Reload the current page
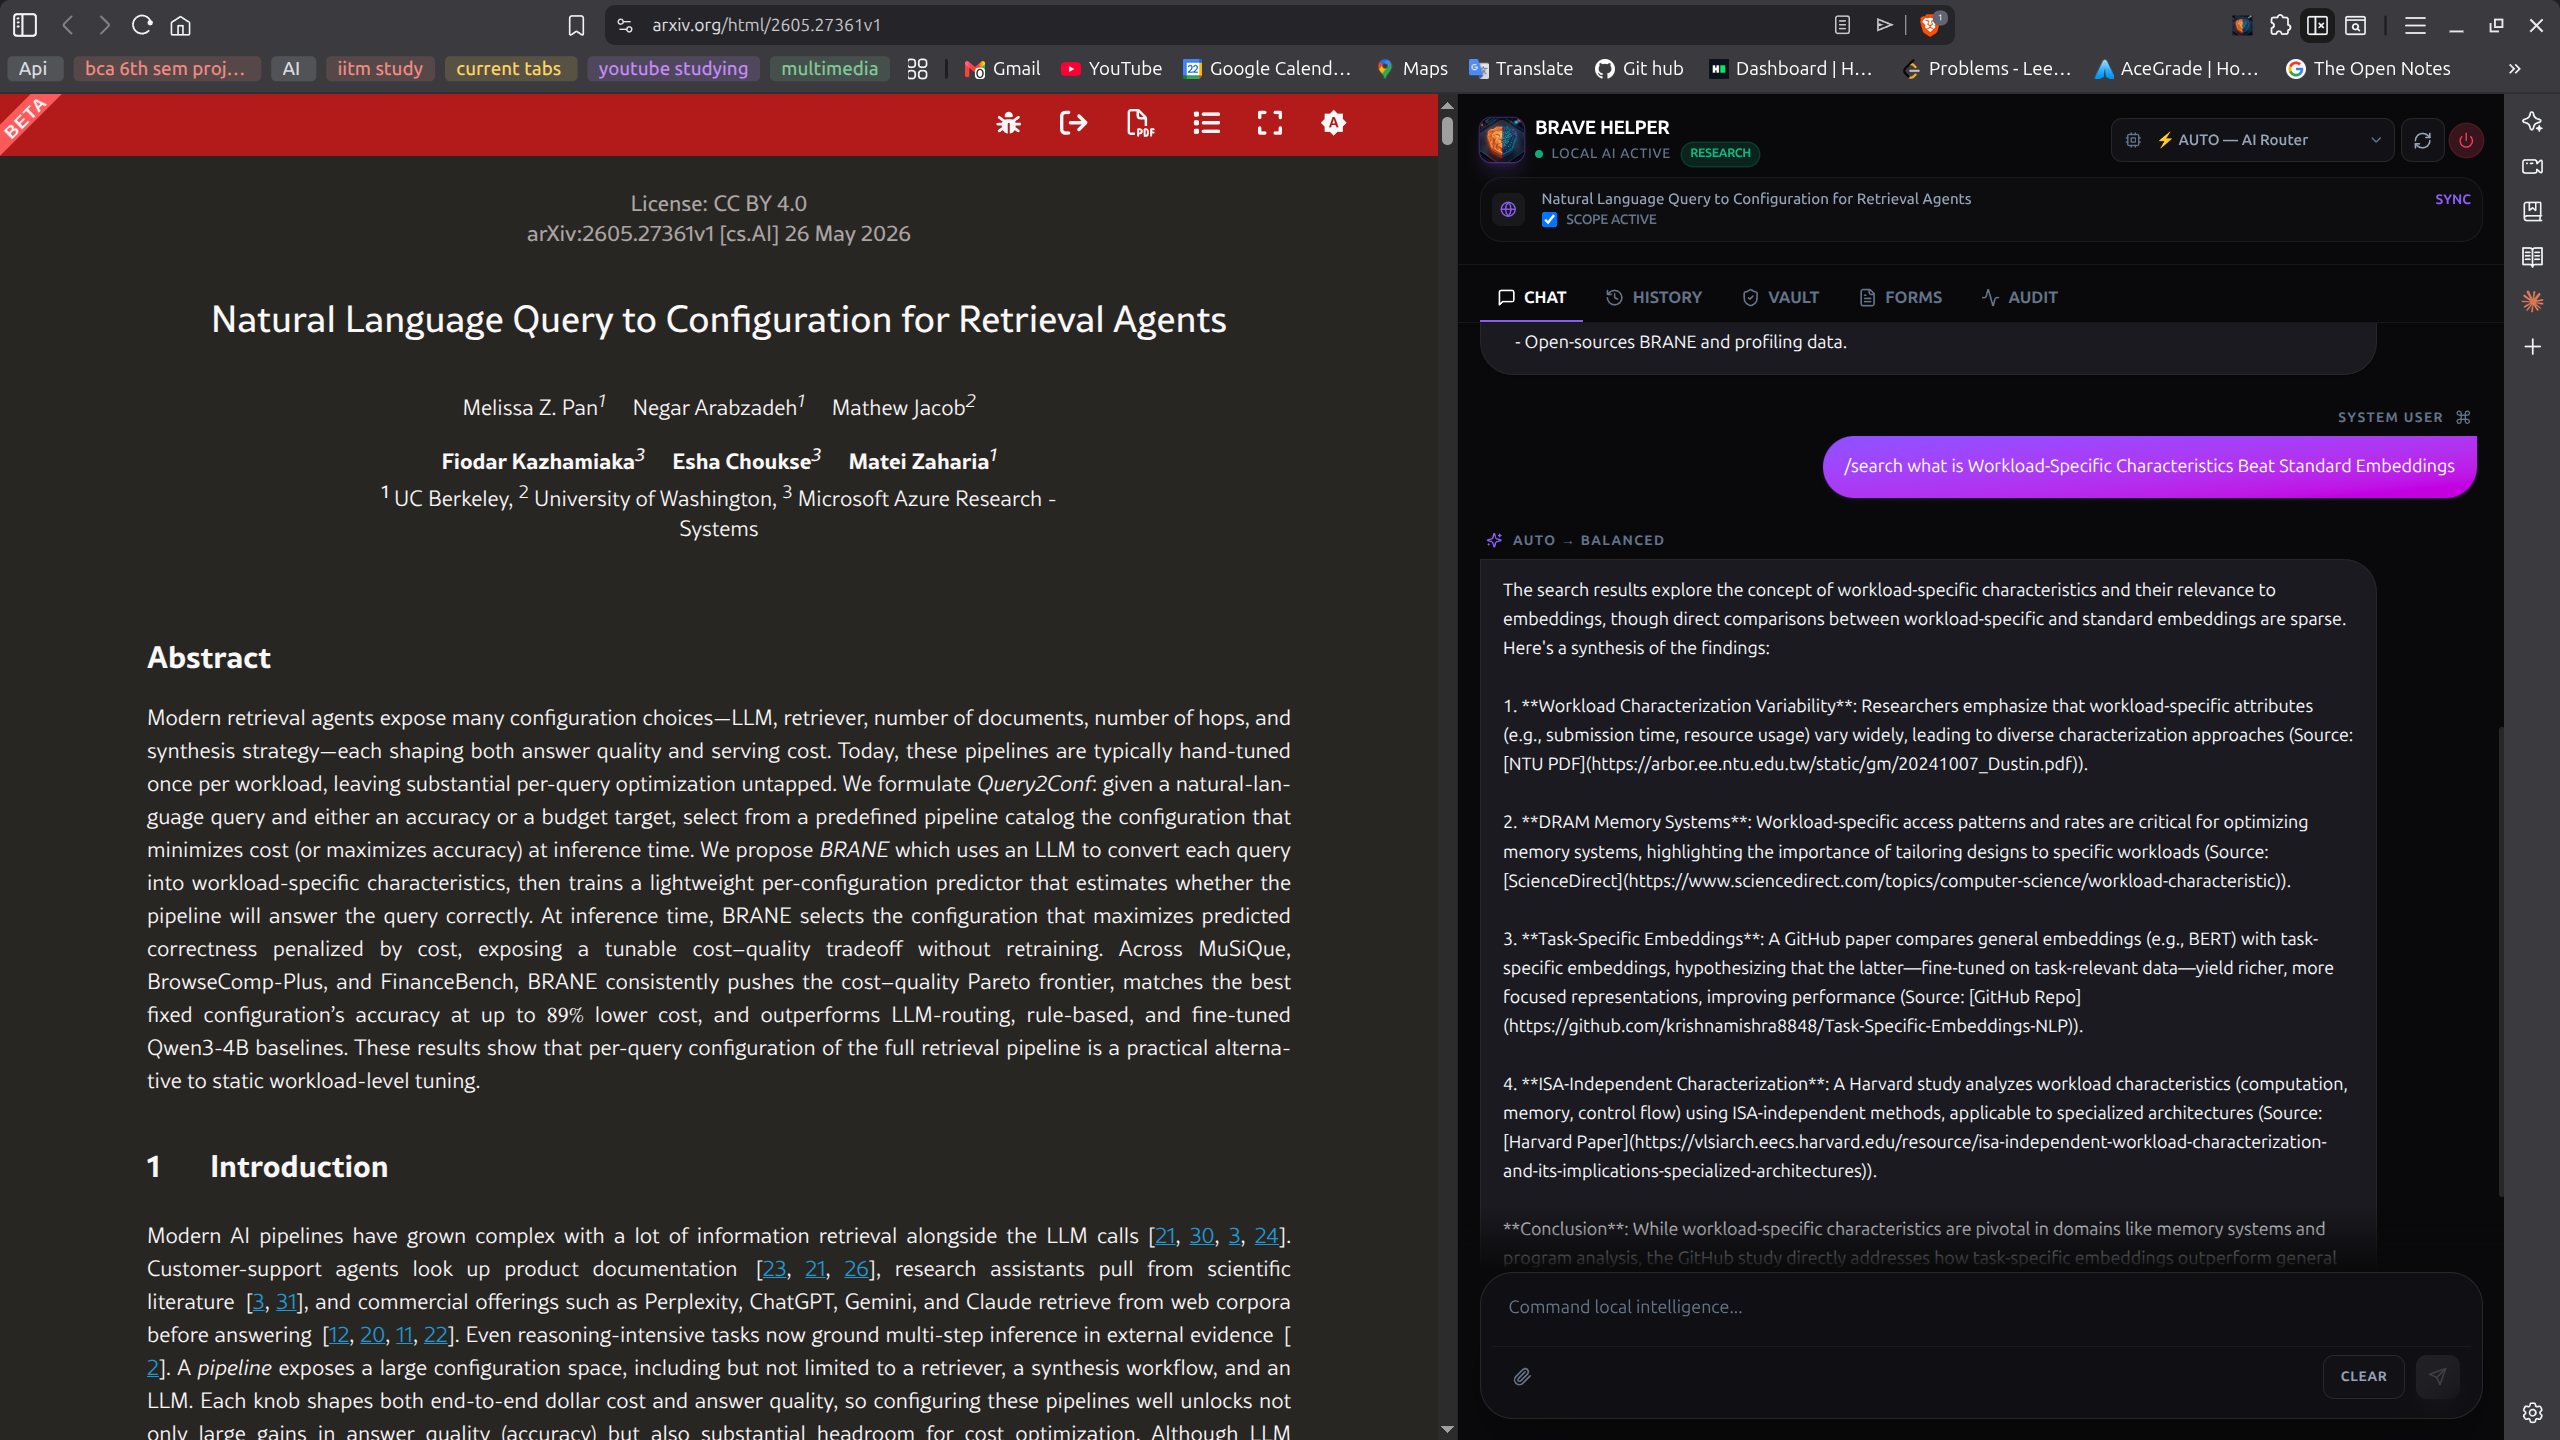Image resolution: width=2560 pixels, height=1440 pixels. [142, 25]
